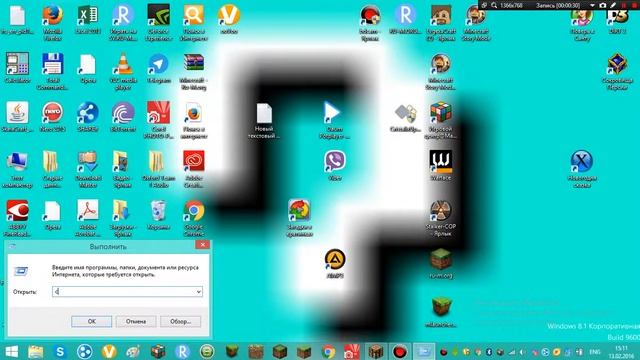Open the orange magnifier search desktop shortcut
640x360 pixels.
point(193,16)
